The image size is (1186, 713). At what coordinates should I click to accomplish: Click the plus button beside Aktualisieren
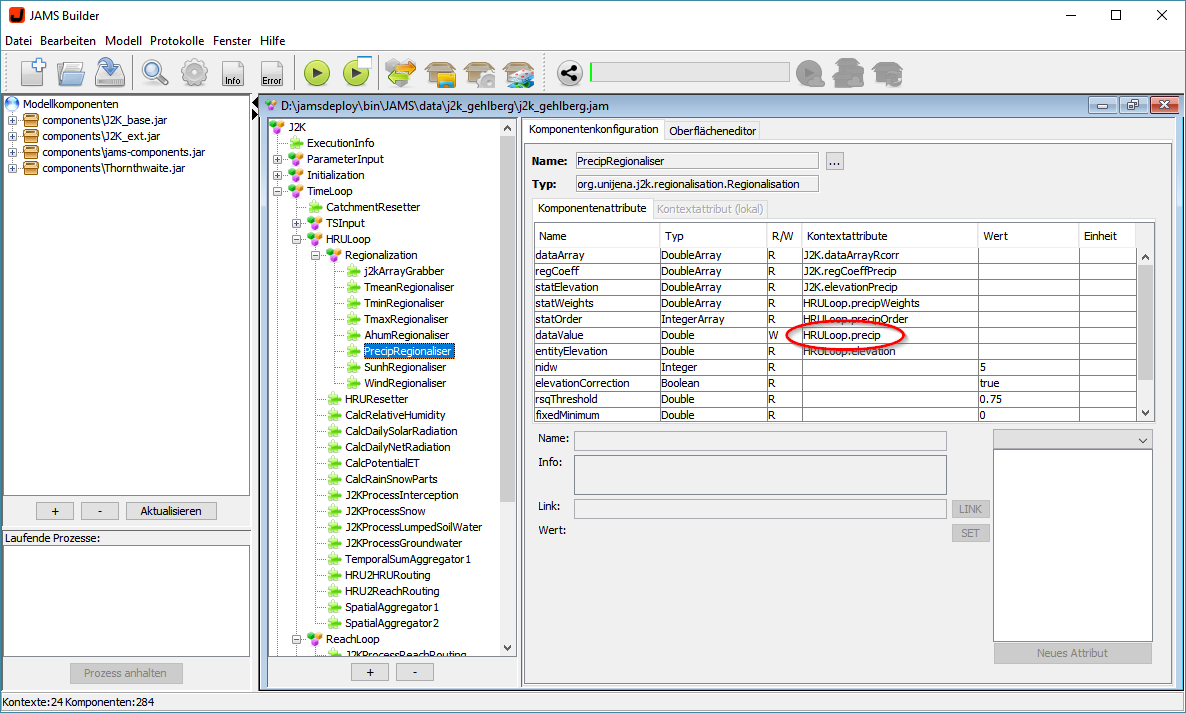(x=55, y=511)
